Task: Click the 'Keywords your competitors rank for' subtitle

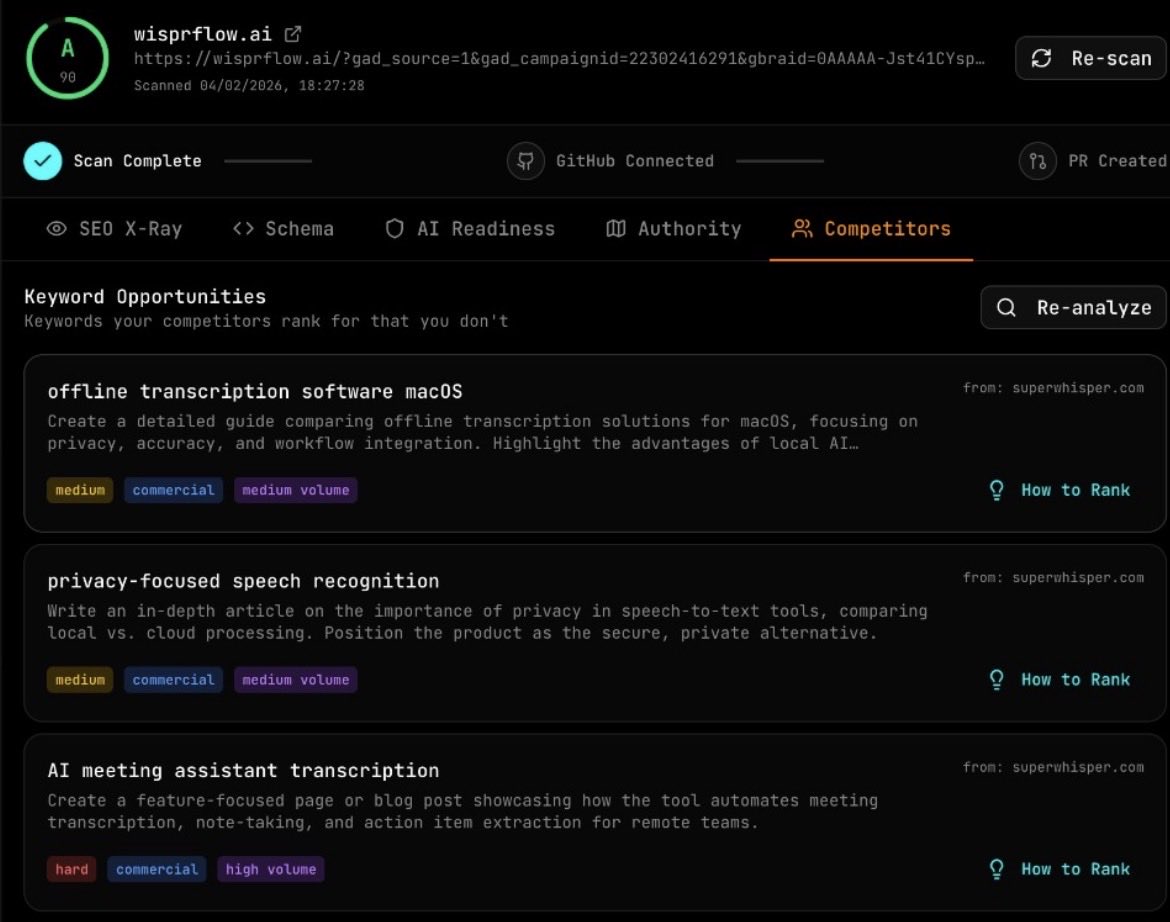Action: (266, 322)
